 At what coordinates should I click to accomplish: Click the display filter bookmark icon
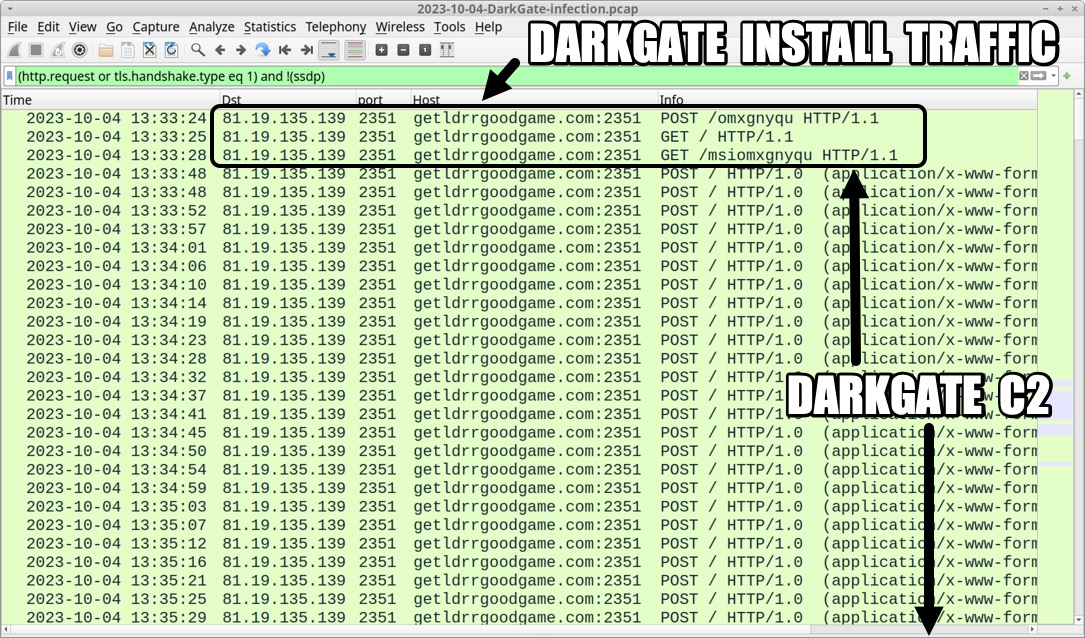point(10,76)
